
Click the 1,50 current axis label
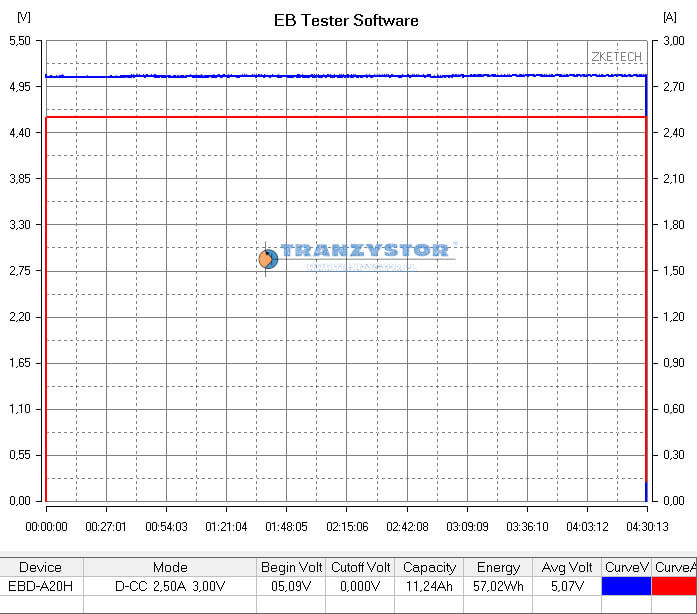click(x=674, y=271)
